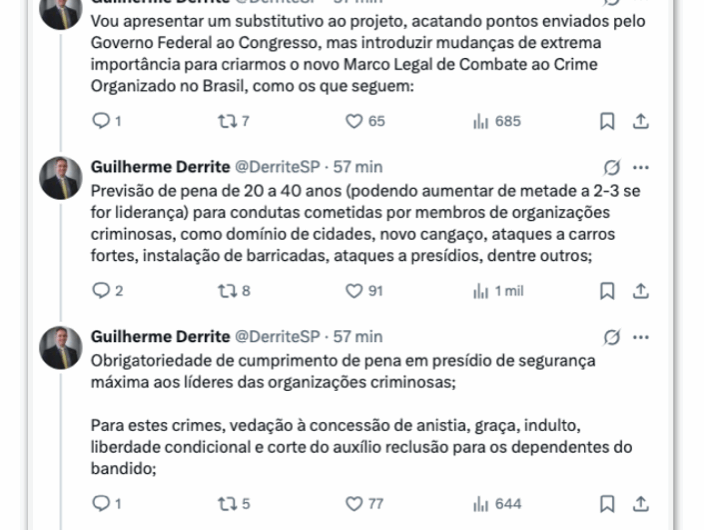Reply to the 20 a 40 anos tweet
Screen dimensions: 704x530
[x=100, y=291]
